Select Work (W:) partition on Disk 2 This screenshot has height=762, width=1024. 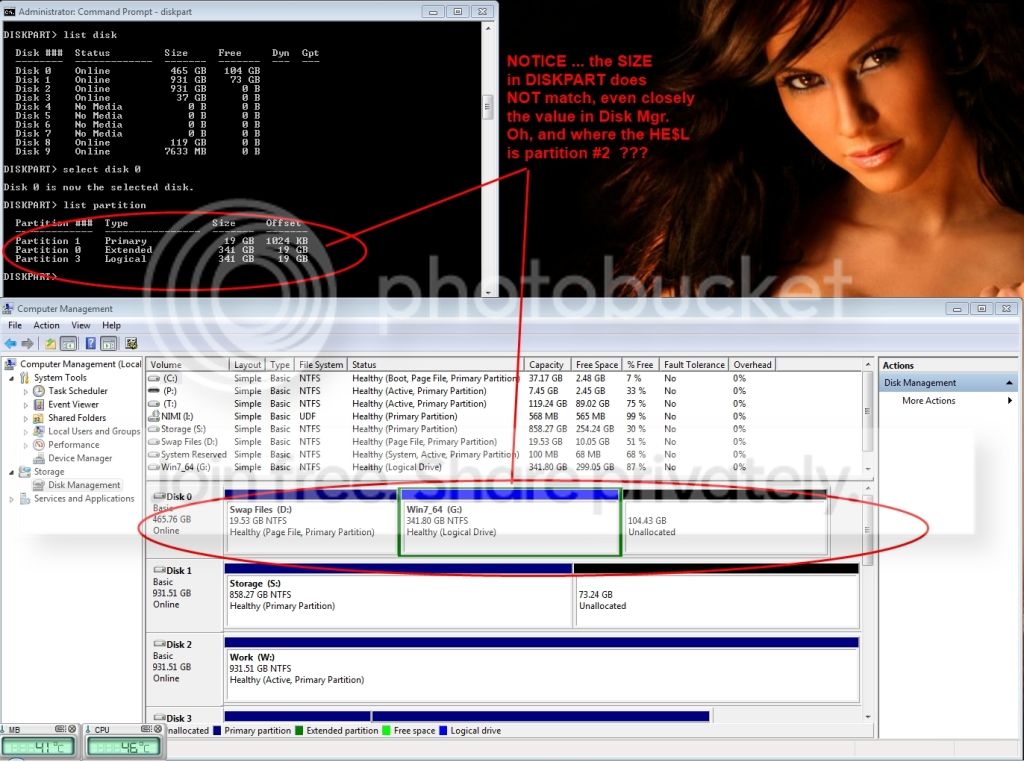541,669
